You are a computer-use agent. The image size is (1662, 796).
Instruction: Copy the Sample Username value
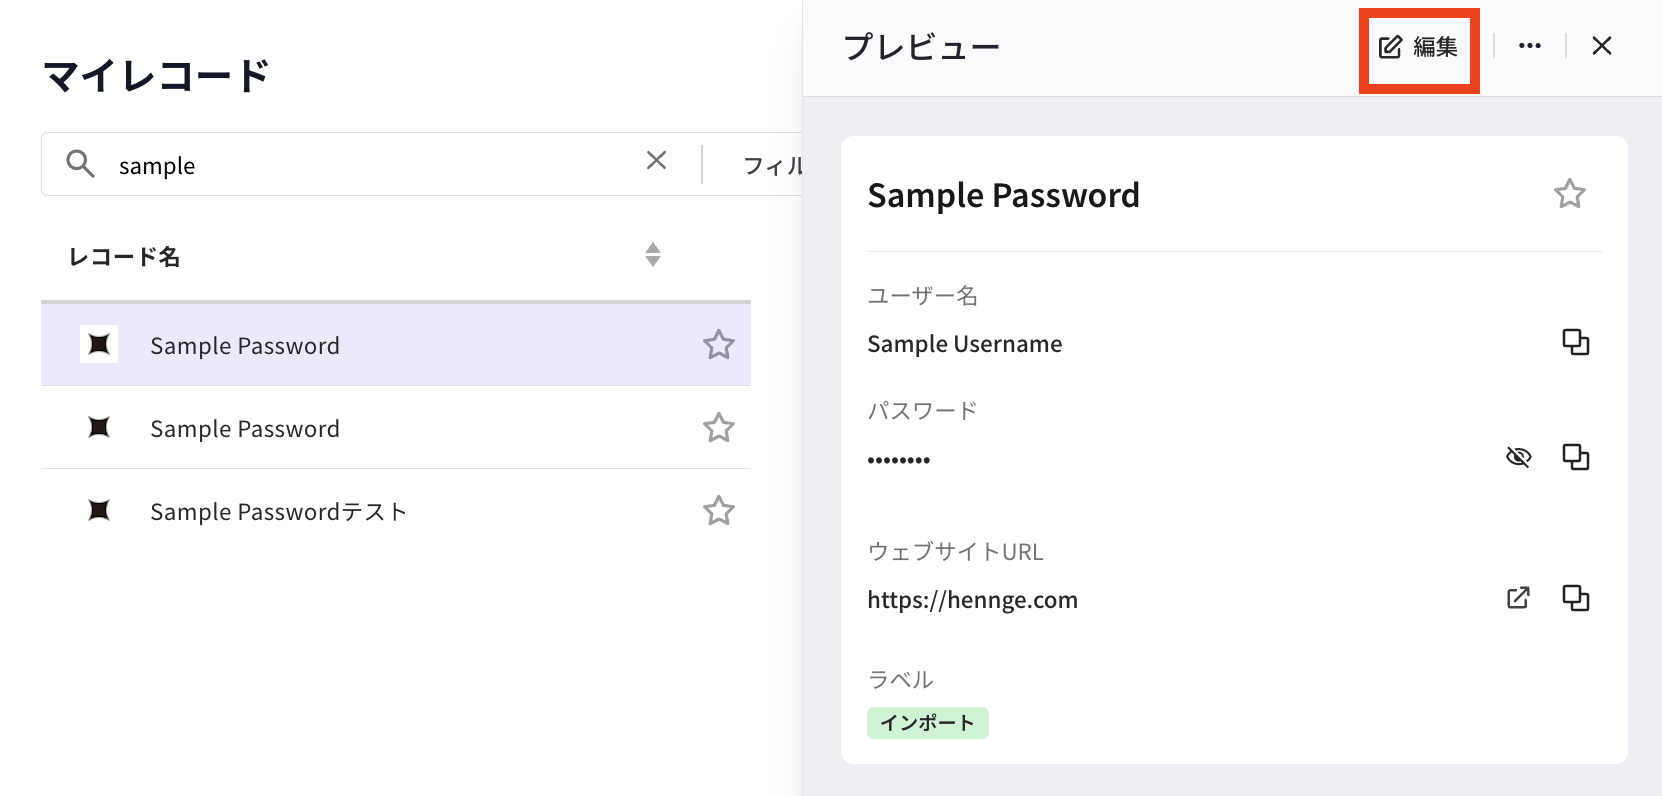tap(1575, 342)
